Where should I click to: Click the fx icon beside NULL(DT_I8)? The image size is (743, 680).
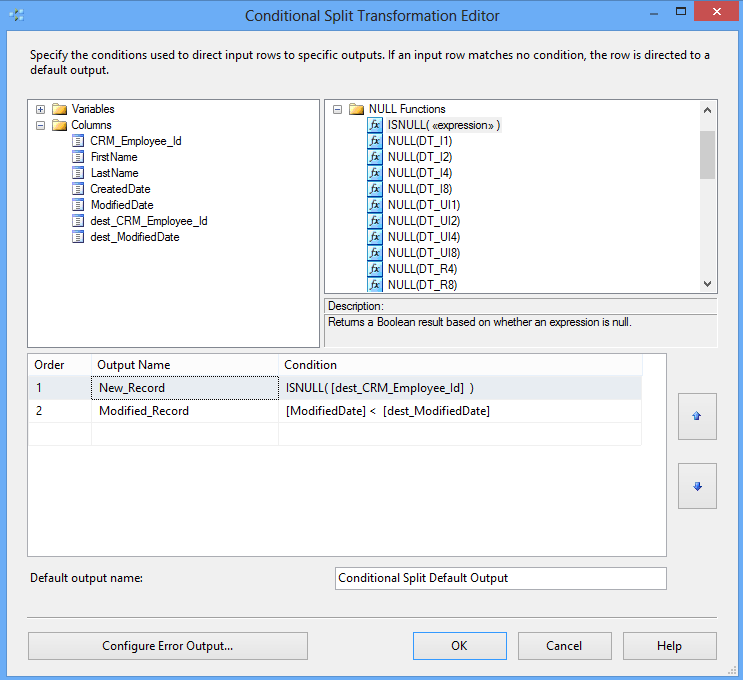375,189
